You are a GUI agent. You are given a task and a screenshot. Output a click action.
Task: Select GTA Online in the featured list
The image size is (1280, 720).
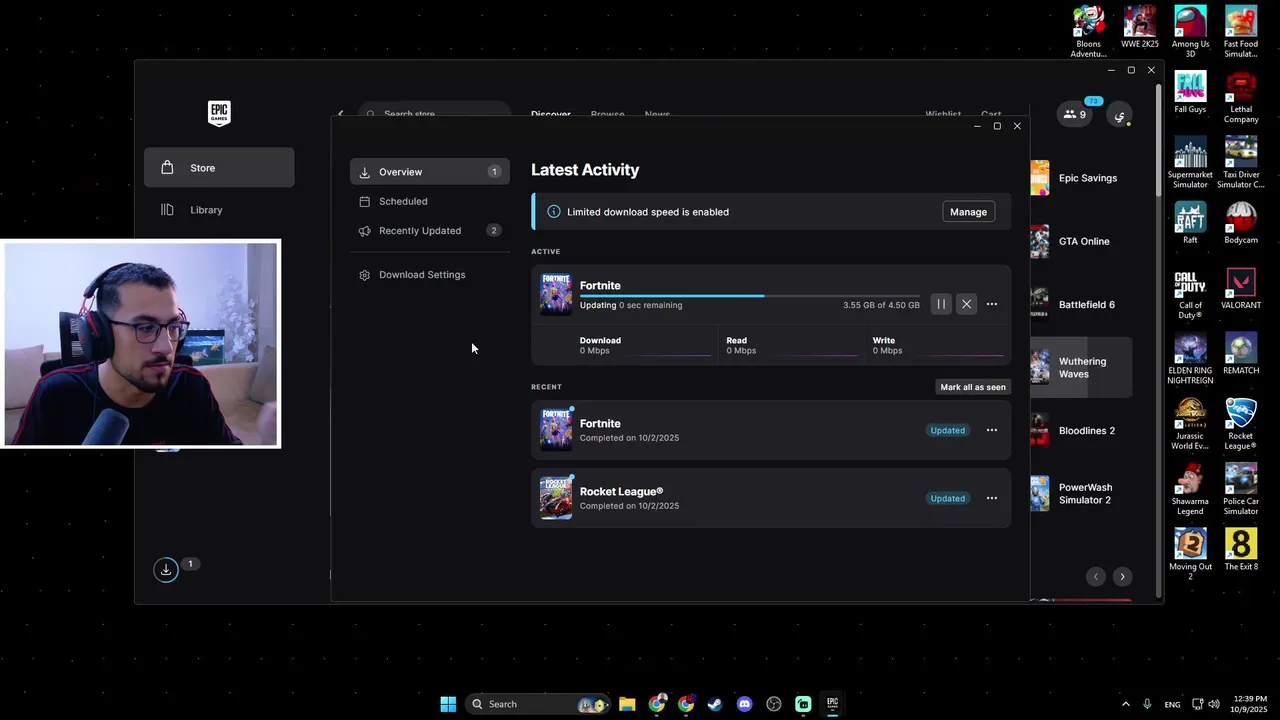1081,241
